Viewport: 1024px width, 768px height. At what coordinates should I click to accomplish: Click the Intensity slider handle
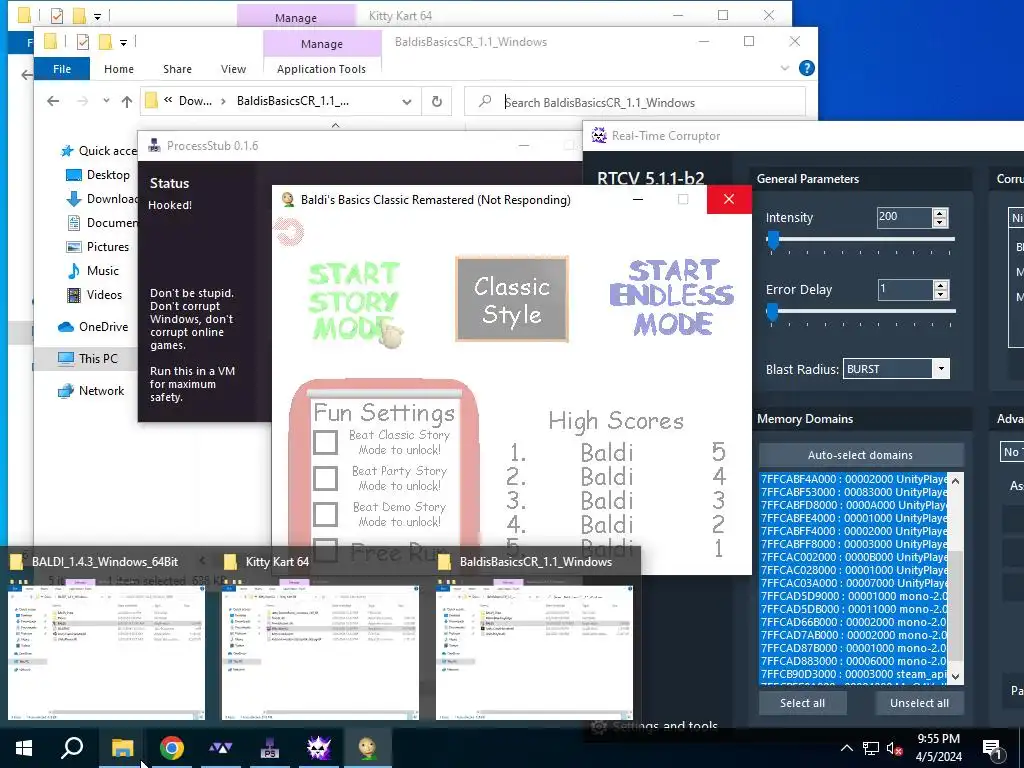click(773, 240)
